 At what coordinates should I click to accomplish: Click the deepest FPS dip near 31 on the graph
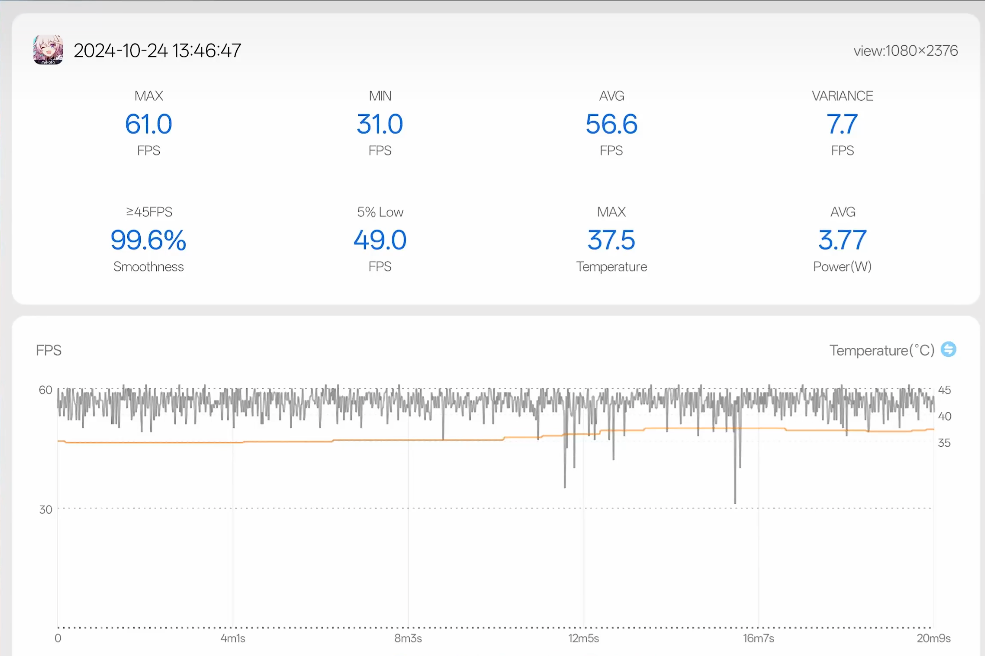tap(735, 501)
